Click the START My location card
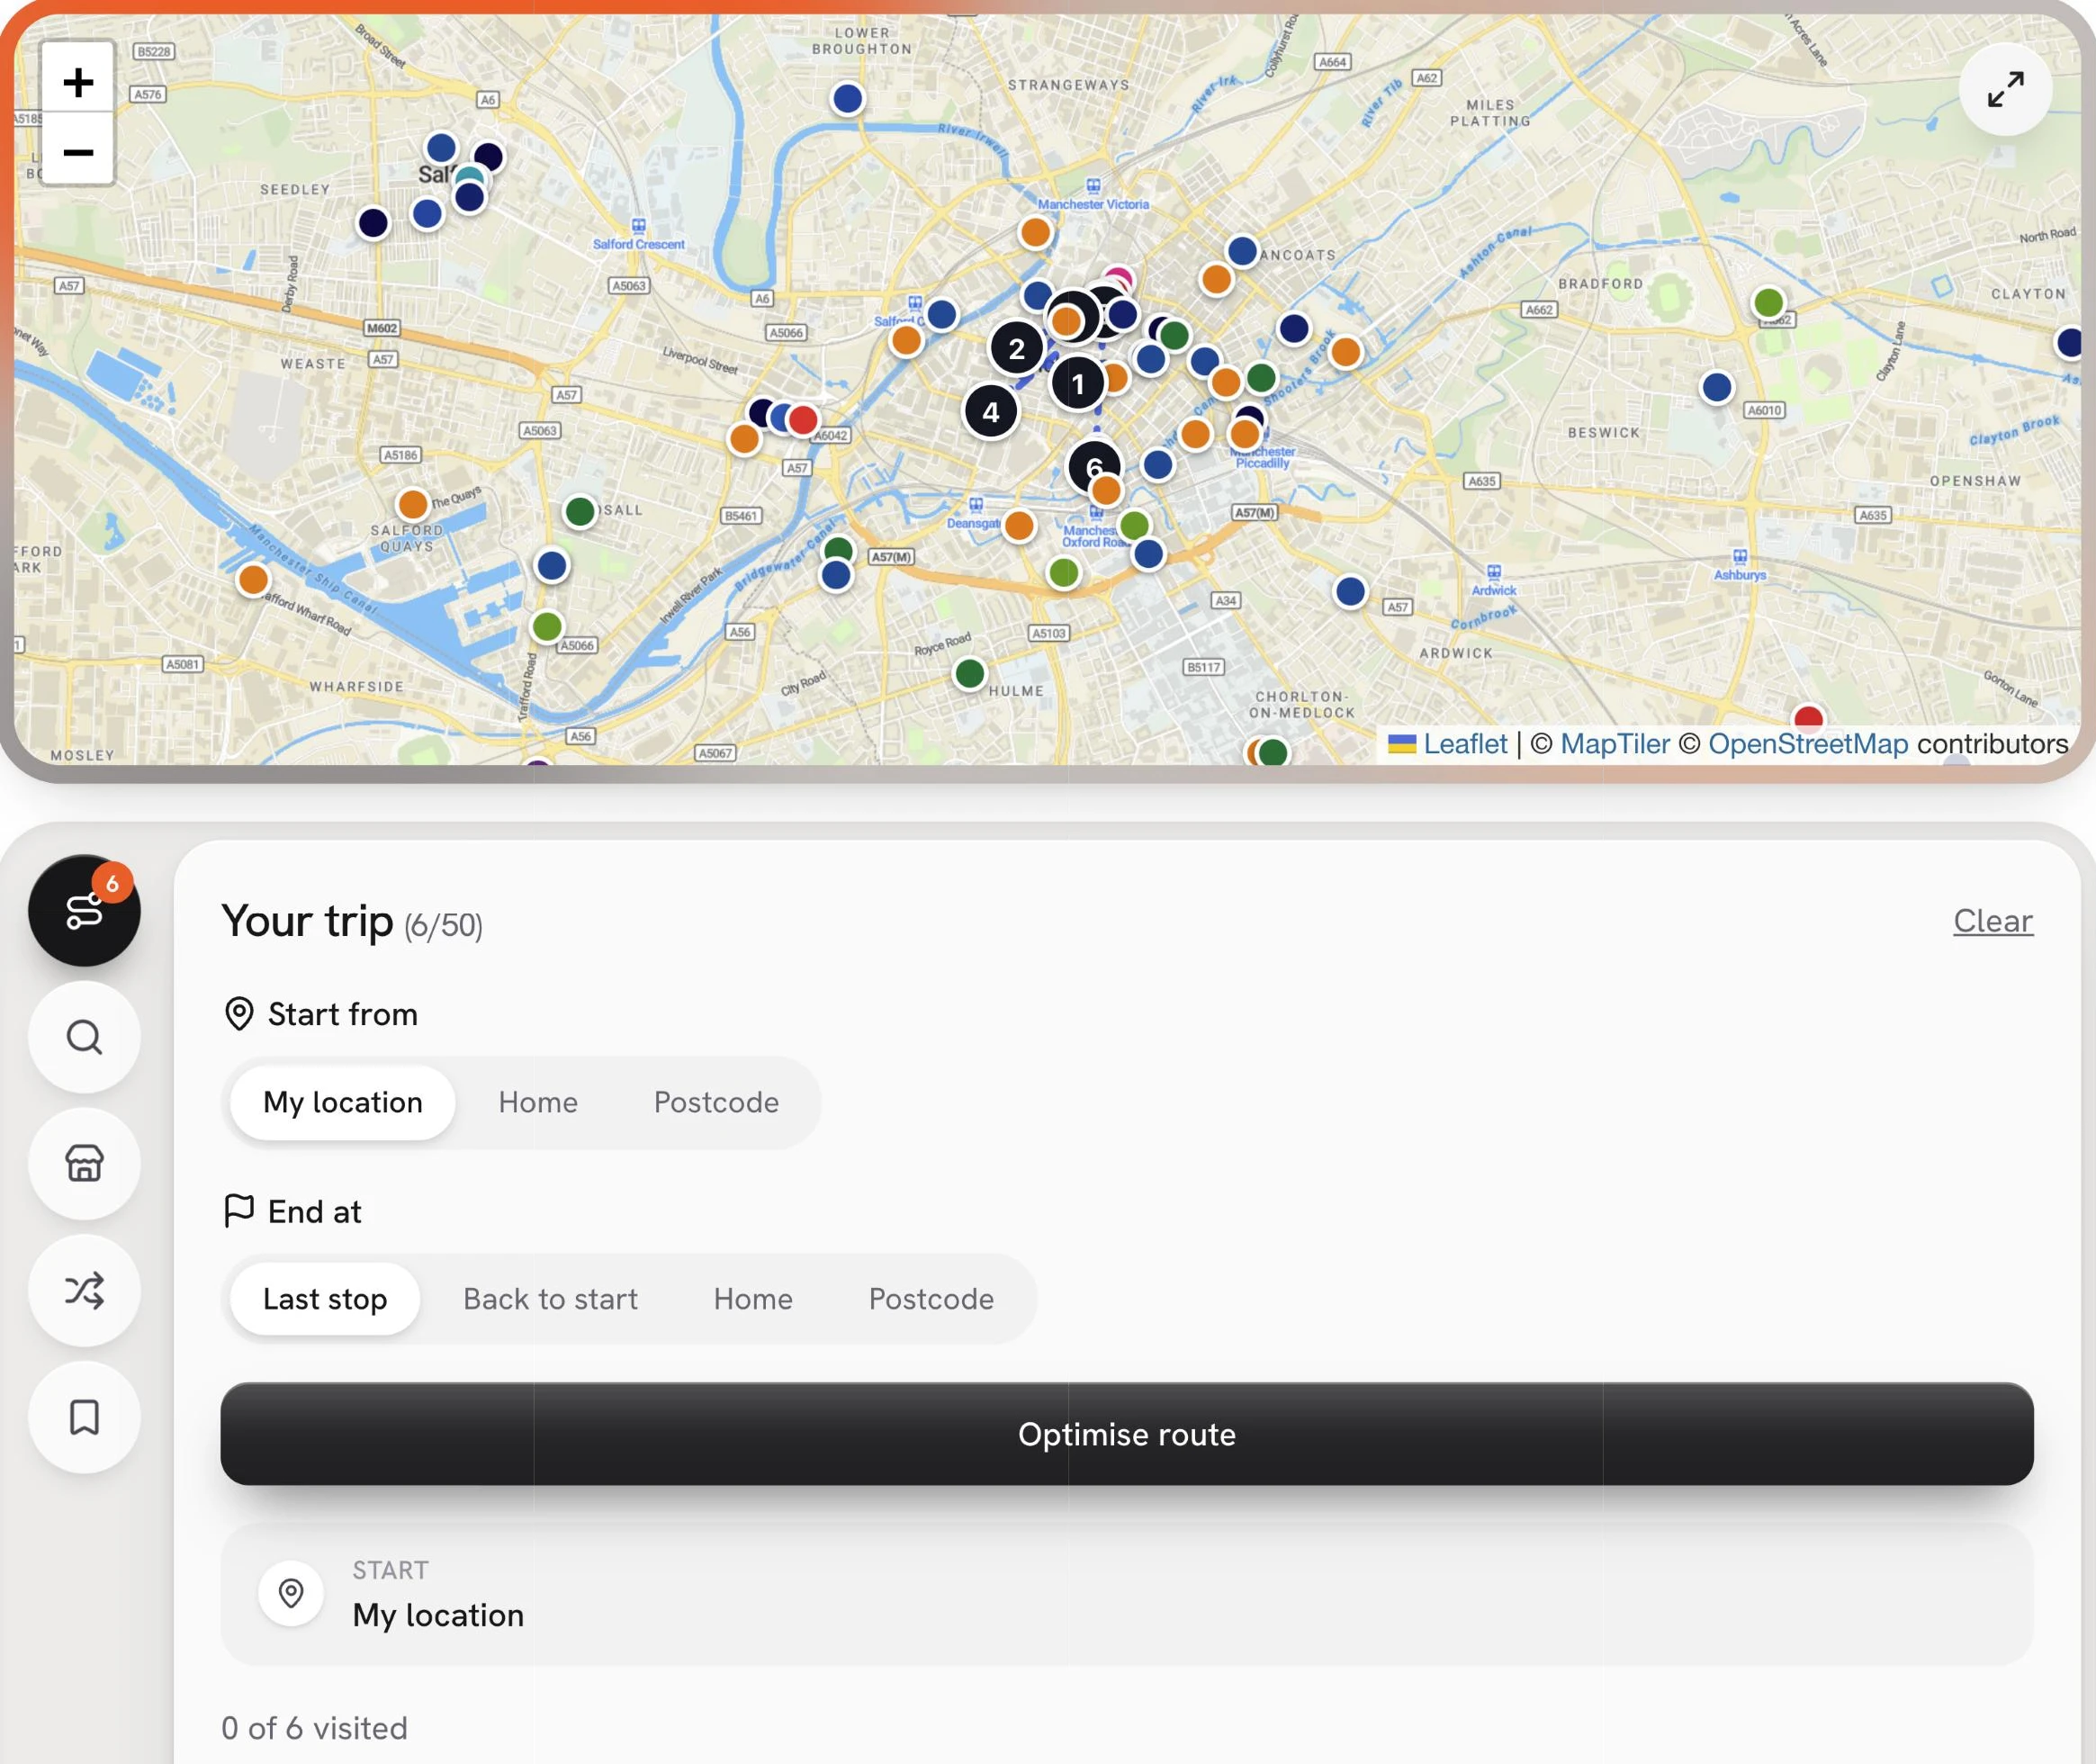The height and width of the screenshot is (1764, 2096). [1127, 1594]
